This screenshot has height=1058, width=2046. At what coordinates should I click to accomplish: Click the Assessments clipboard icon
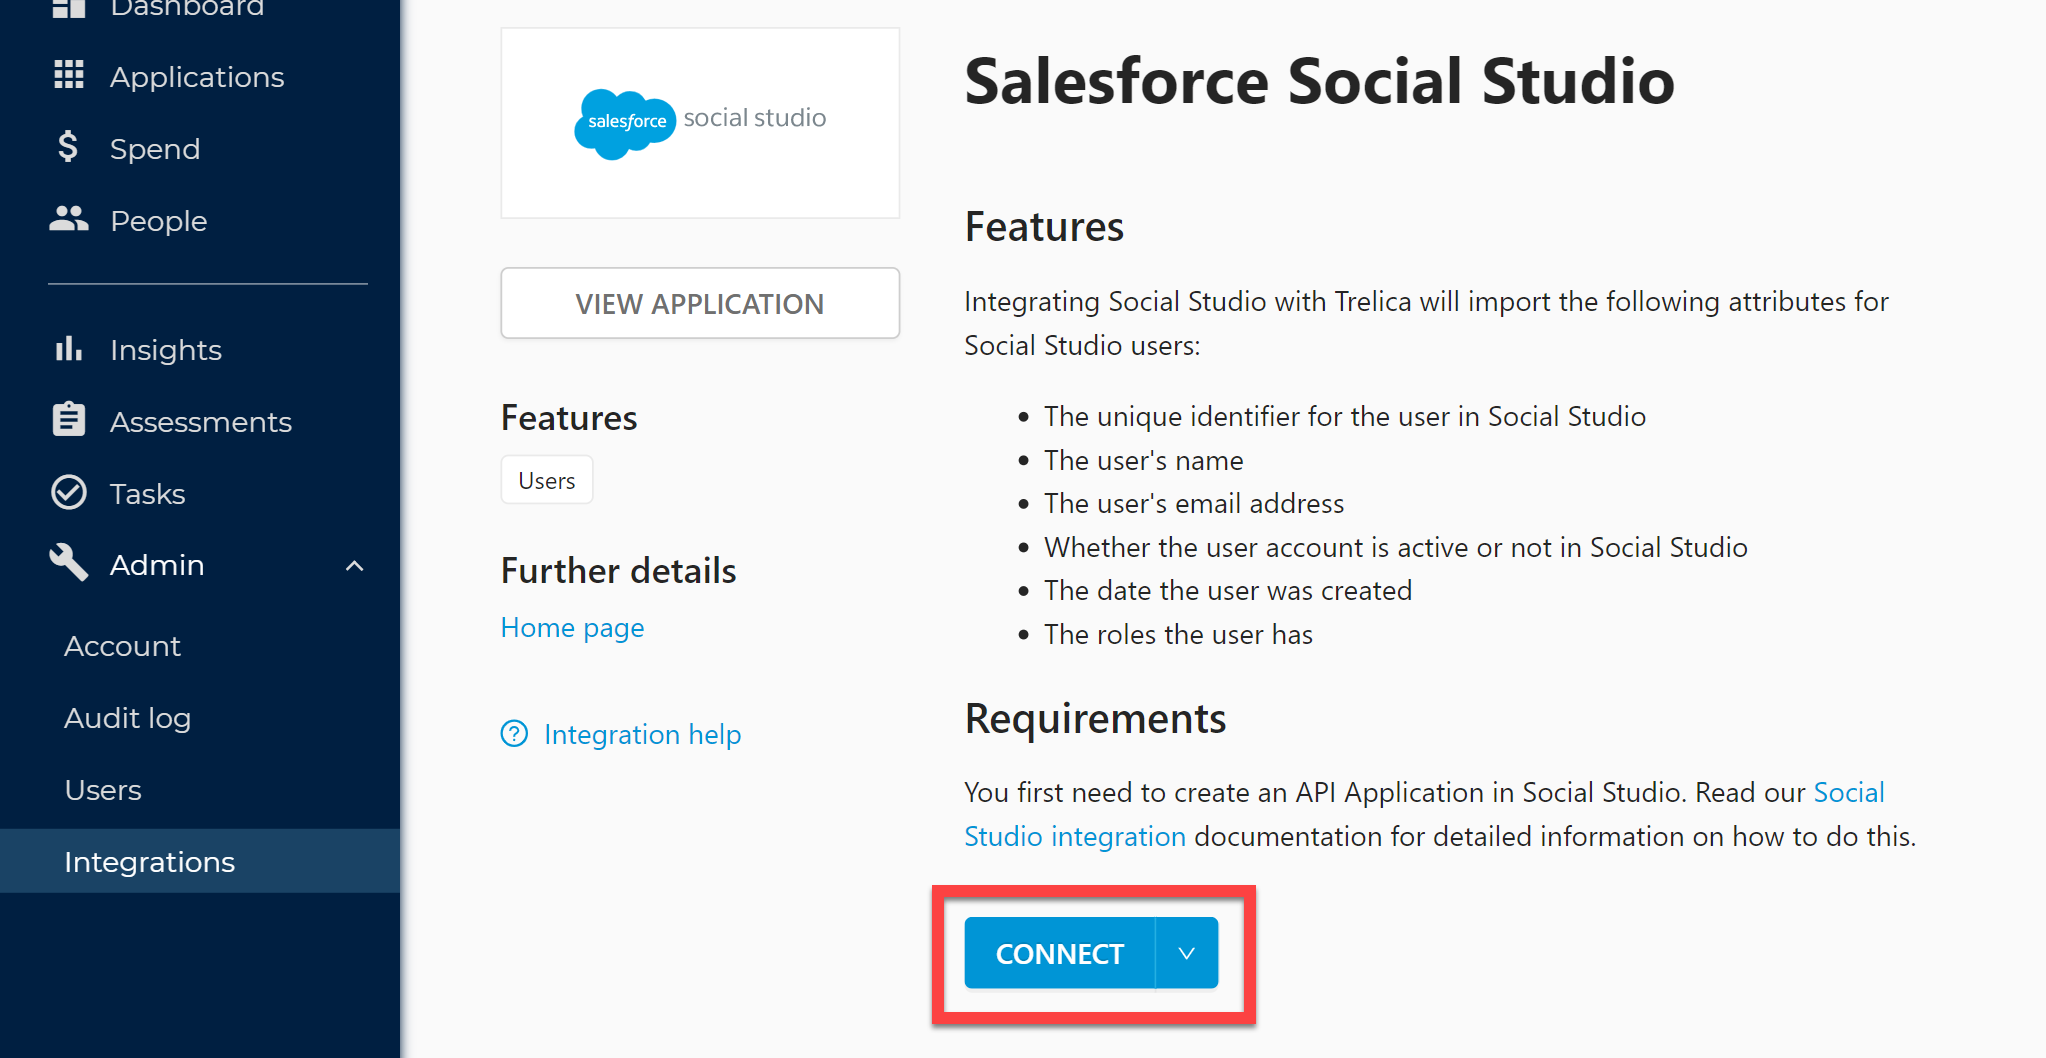coord(68,419)
